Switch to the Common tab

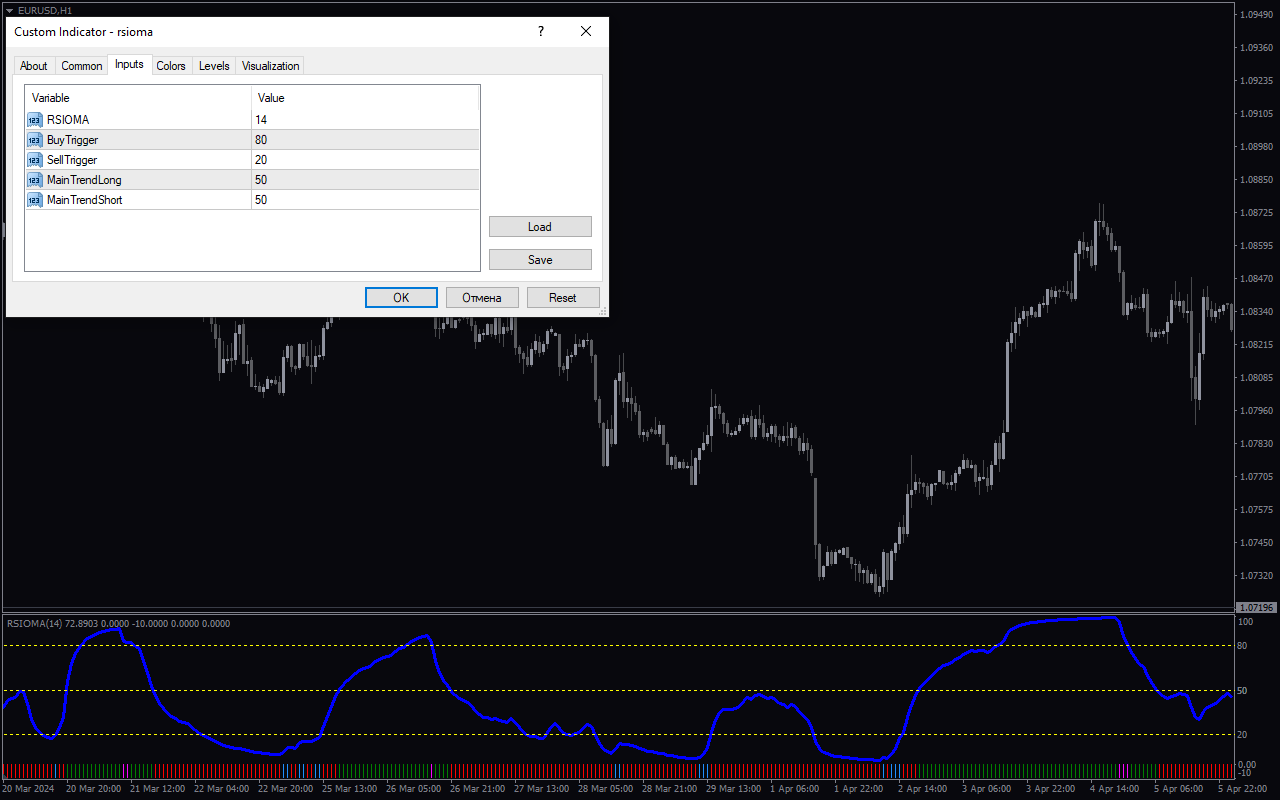82,66
